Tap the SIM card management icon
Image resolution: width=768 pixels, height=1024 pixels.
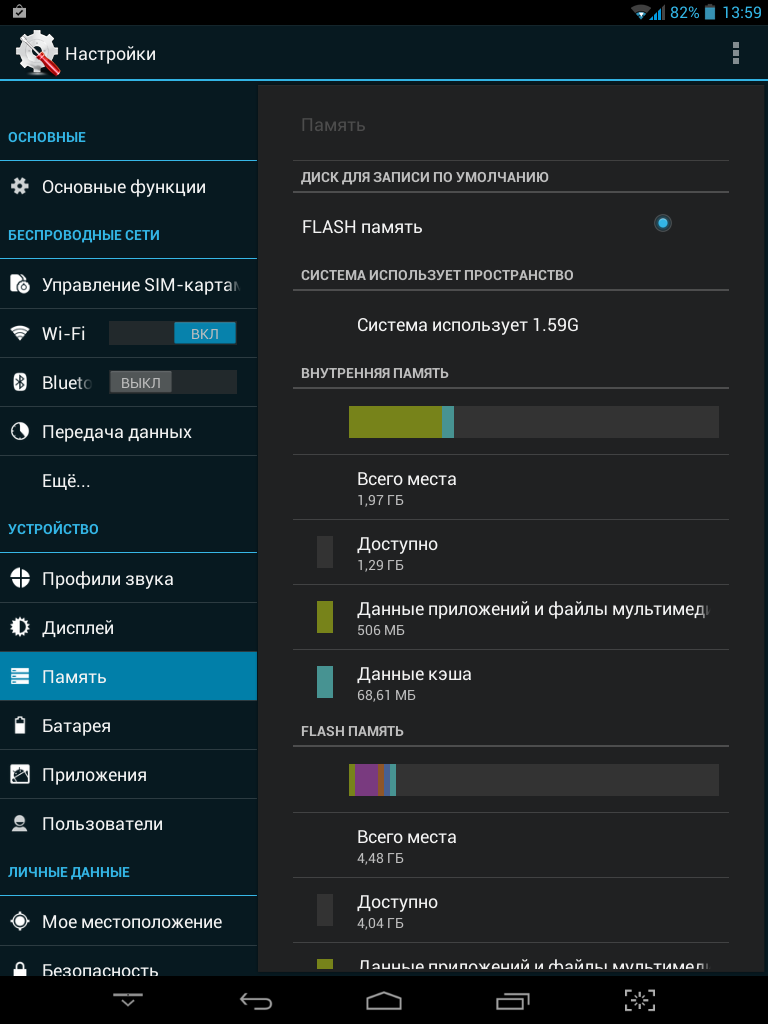coord(20,285)
